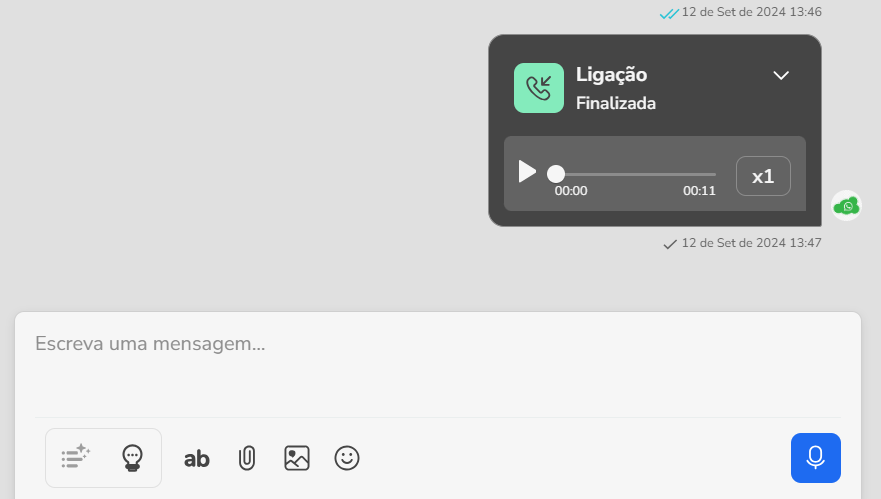Image resolution: width=881 pixels, height=499 pixels.
Task: Start recording with the blue microphone button
Action: 815,457
